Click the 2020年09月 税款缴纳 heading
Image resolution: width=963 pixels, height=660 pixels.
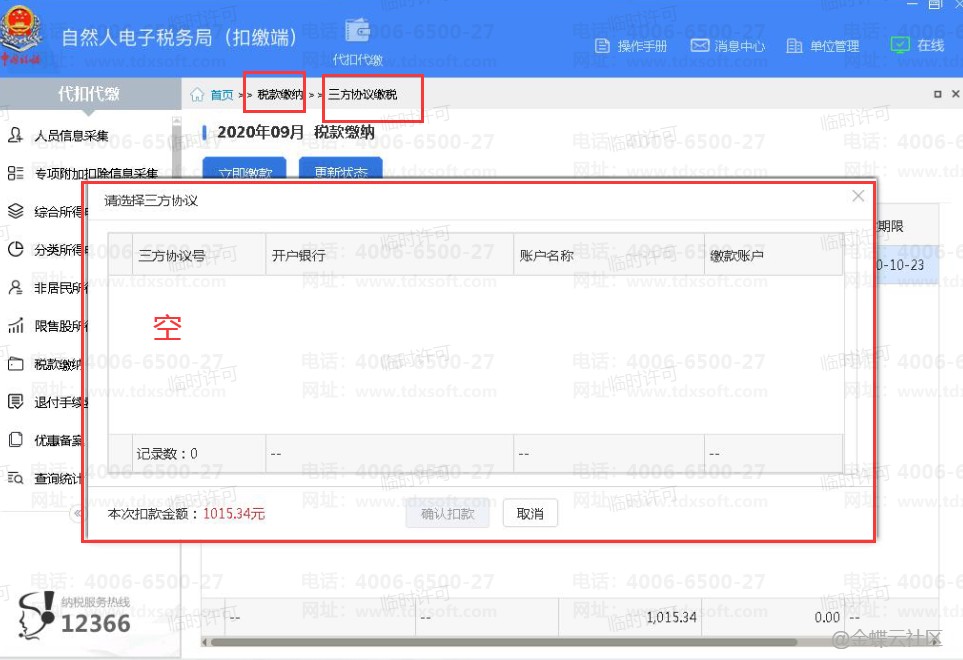pyautogui.click(x=295, y=132)
